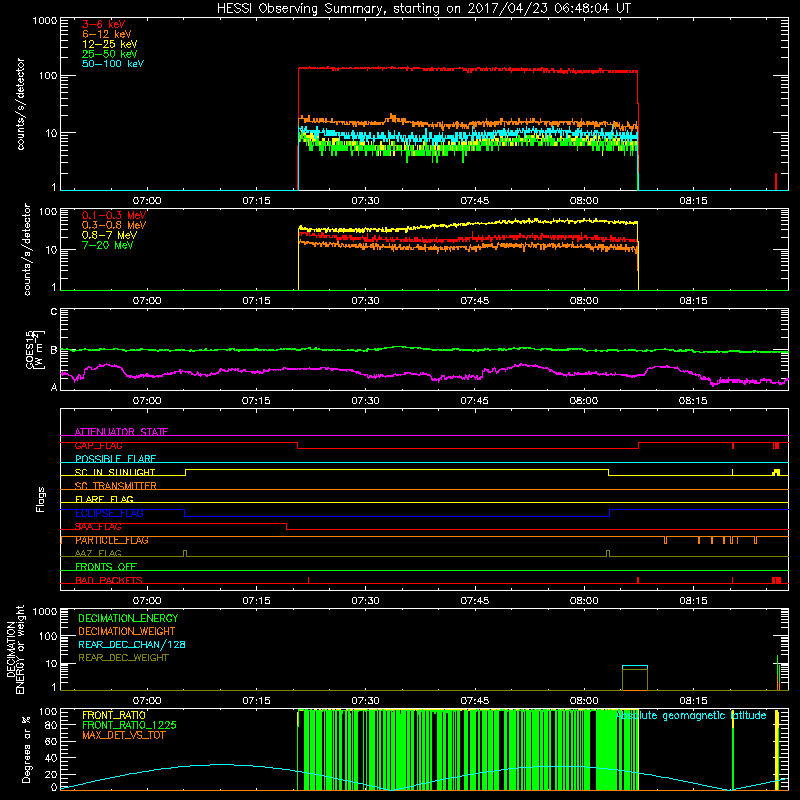Select the AAZ_FLAG label

pos(98,553)
